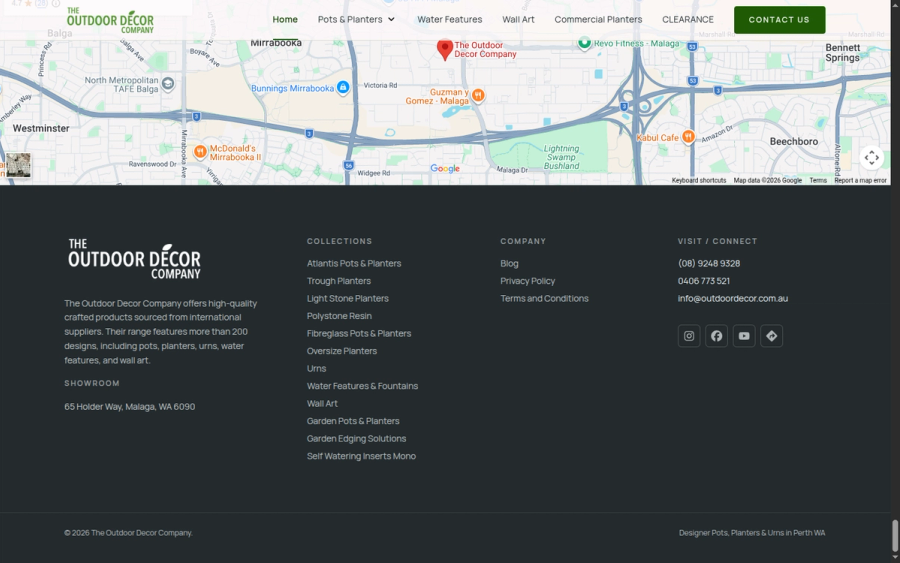The height and width of the screenshot is (563, 900).
Task: Click the Revo Fitness Malaga marker
Action: click(x=584, y=43)
